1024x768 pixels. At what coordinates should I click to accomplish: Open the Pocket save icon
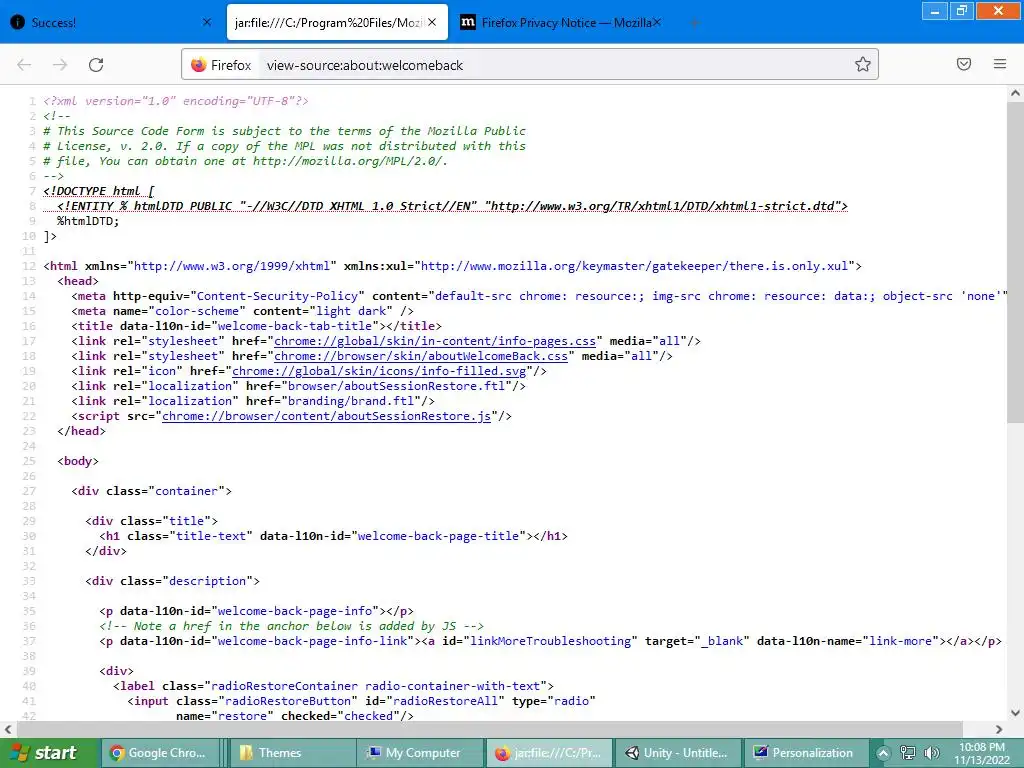964,64
